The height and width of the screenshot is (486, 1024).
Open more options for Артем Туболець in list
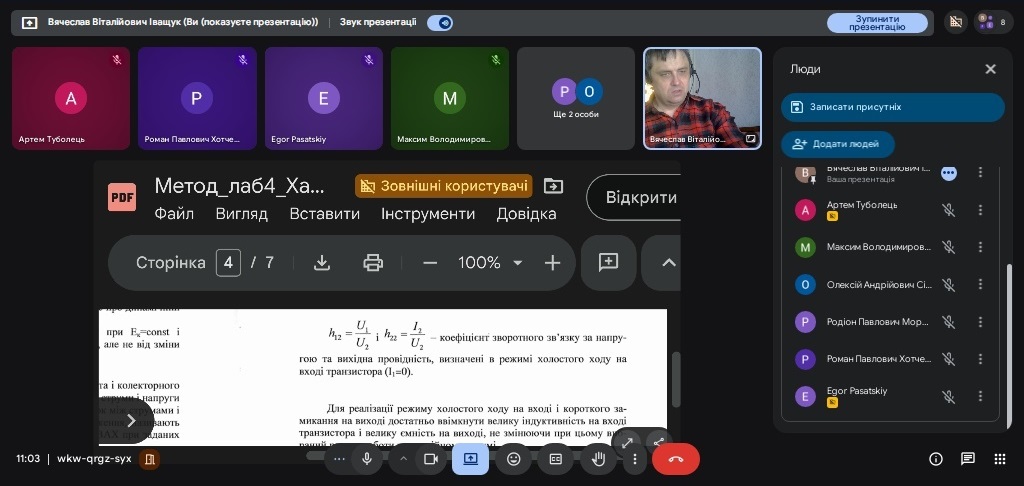point(980,210)
